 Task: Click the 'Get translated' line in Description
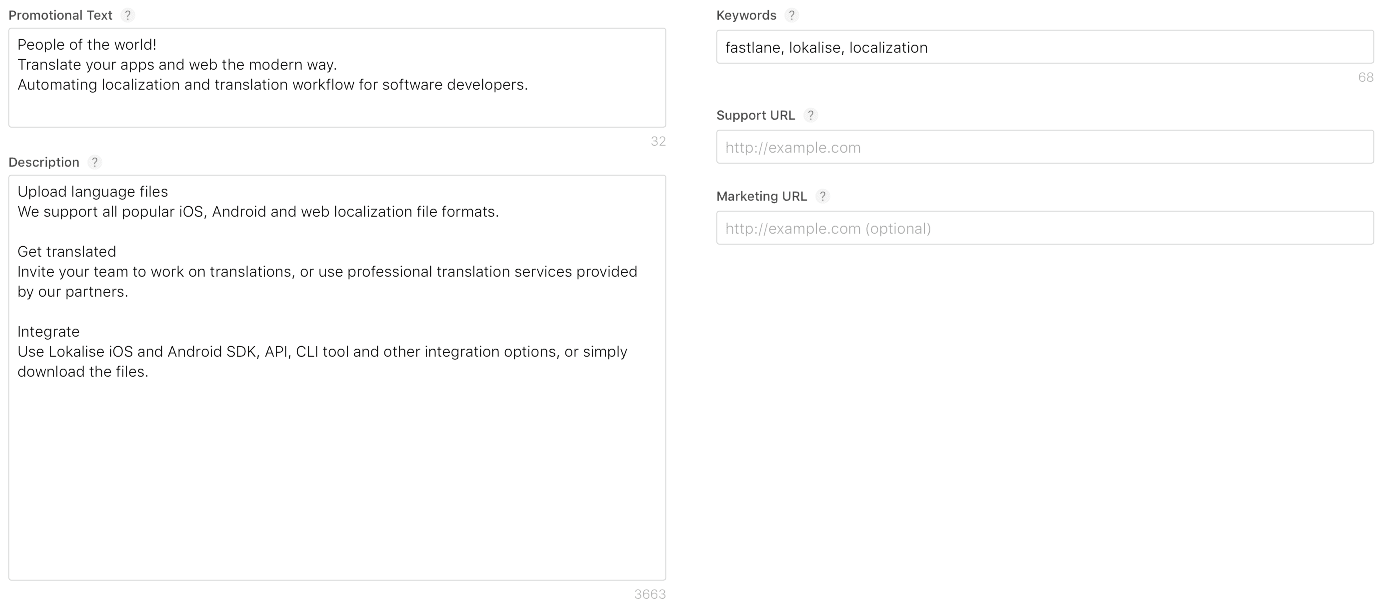(67, 252)
